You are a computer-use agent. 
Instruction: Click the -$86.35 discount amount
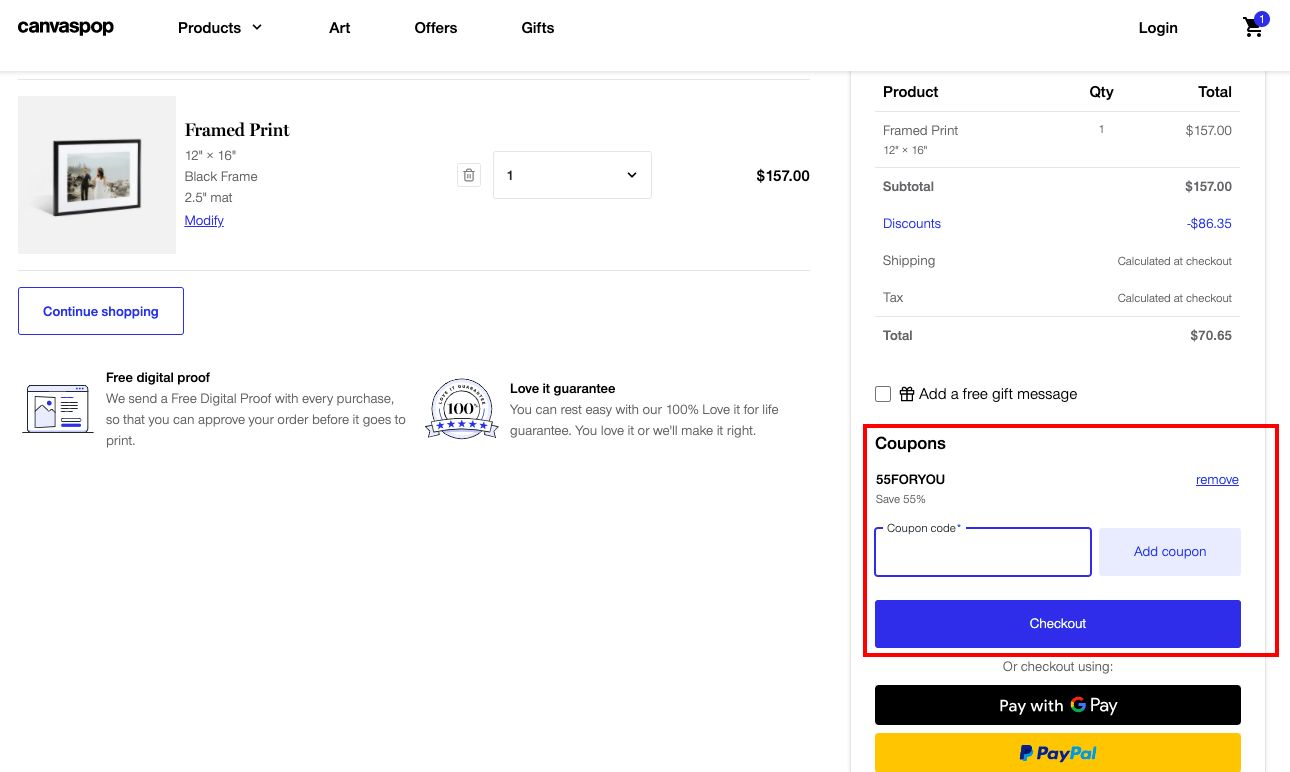(1209, 224)
